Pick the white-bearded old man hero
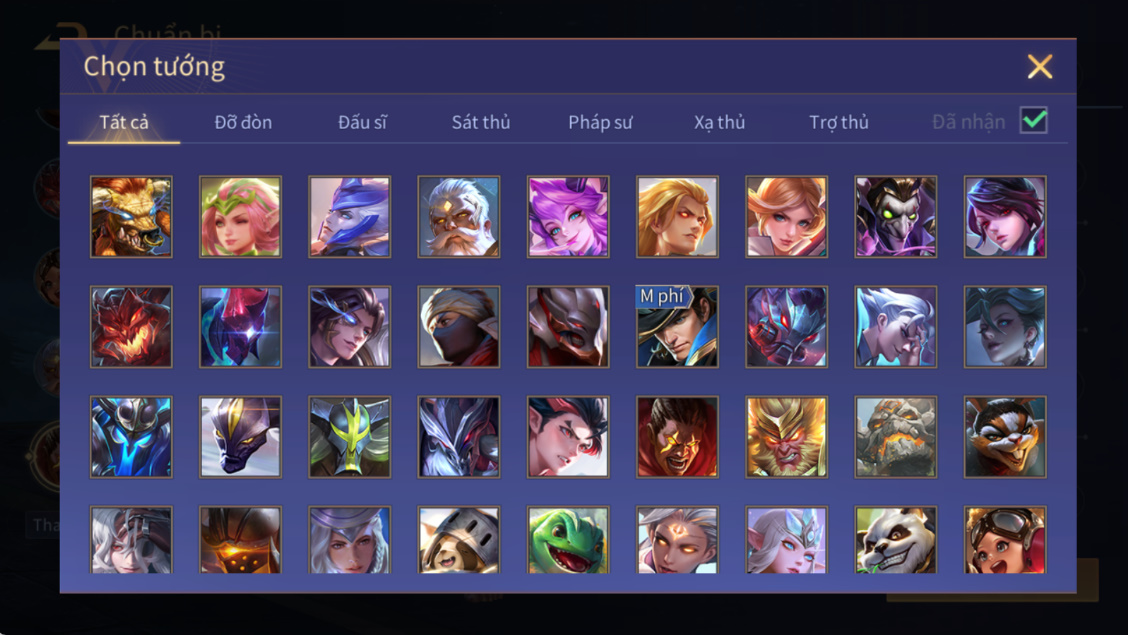The image size is (1128, 635). 458,216
